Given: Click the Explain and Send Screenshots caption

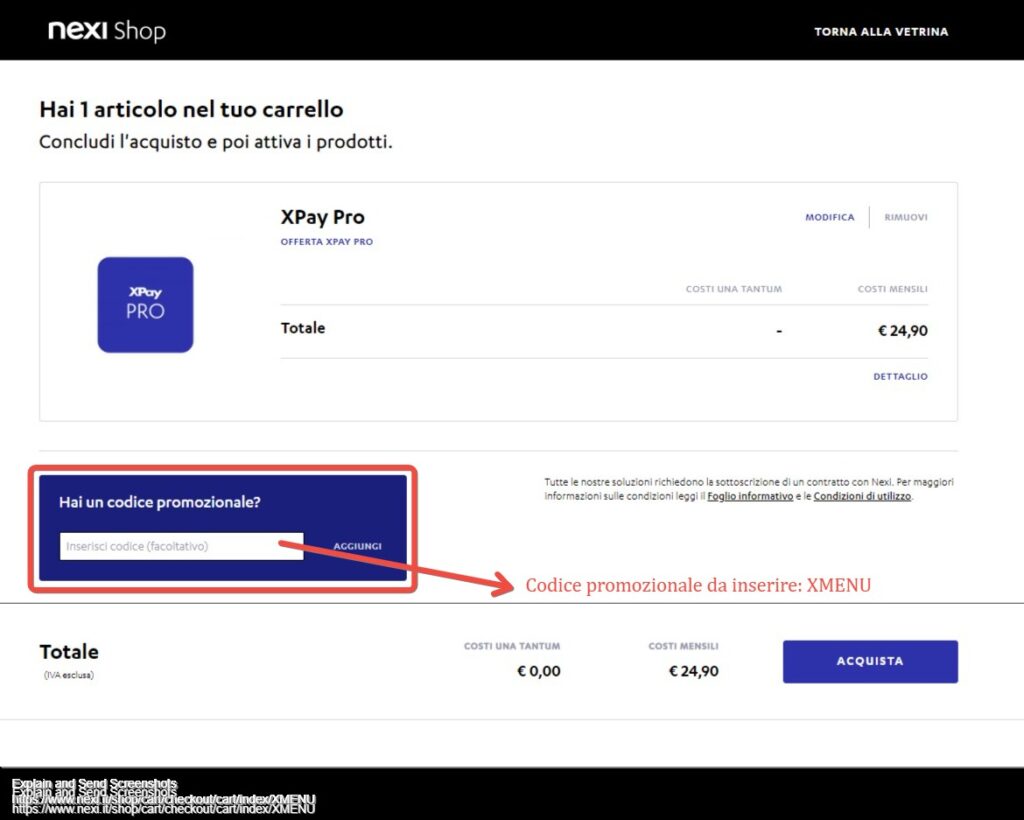Looking at the screenshot, I should (x=94, y=786).
